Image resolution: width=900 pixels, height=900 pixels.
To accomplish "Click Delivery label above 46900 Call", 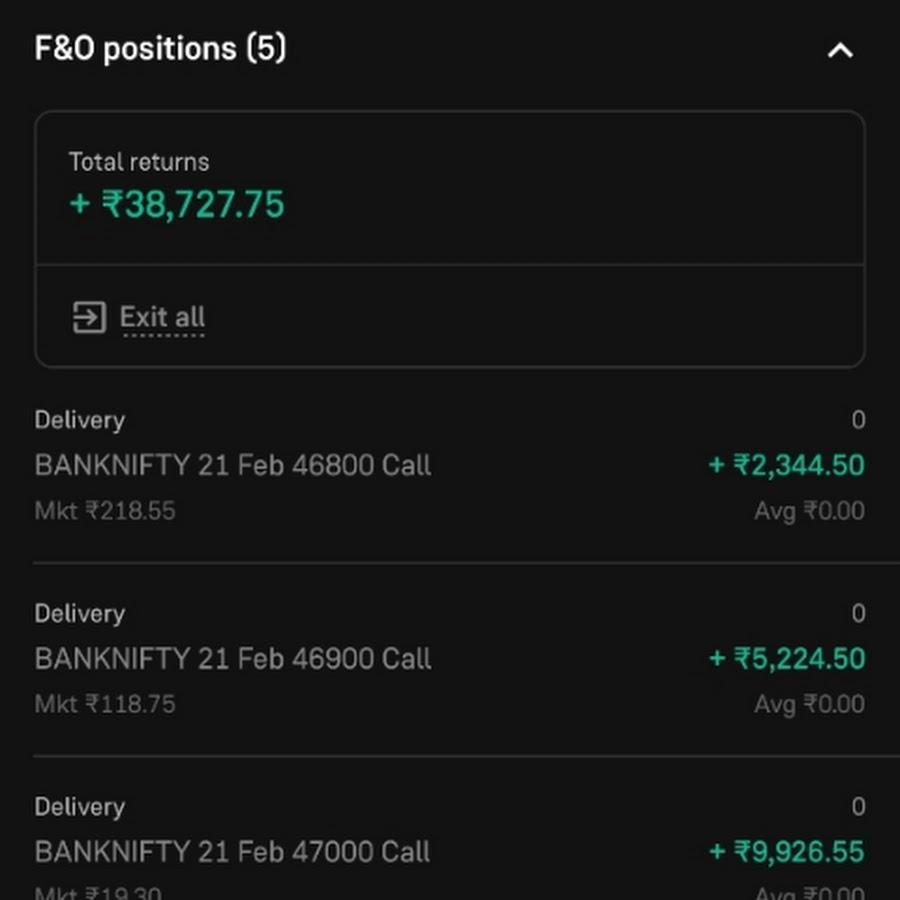I will point(80,614).
